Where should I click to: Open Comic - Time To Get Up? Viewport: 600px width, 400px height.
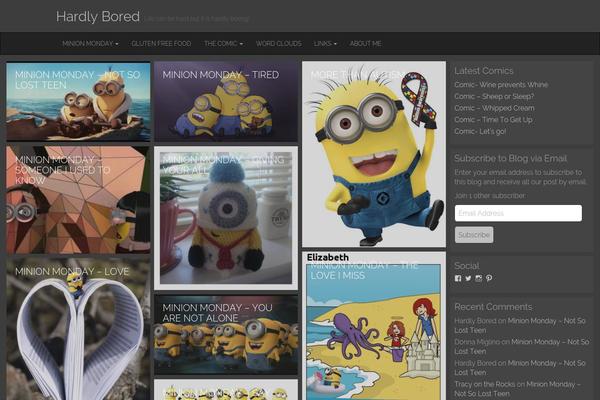493,119
